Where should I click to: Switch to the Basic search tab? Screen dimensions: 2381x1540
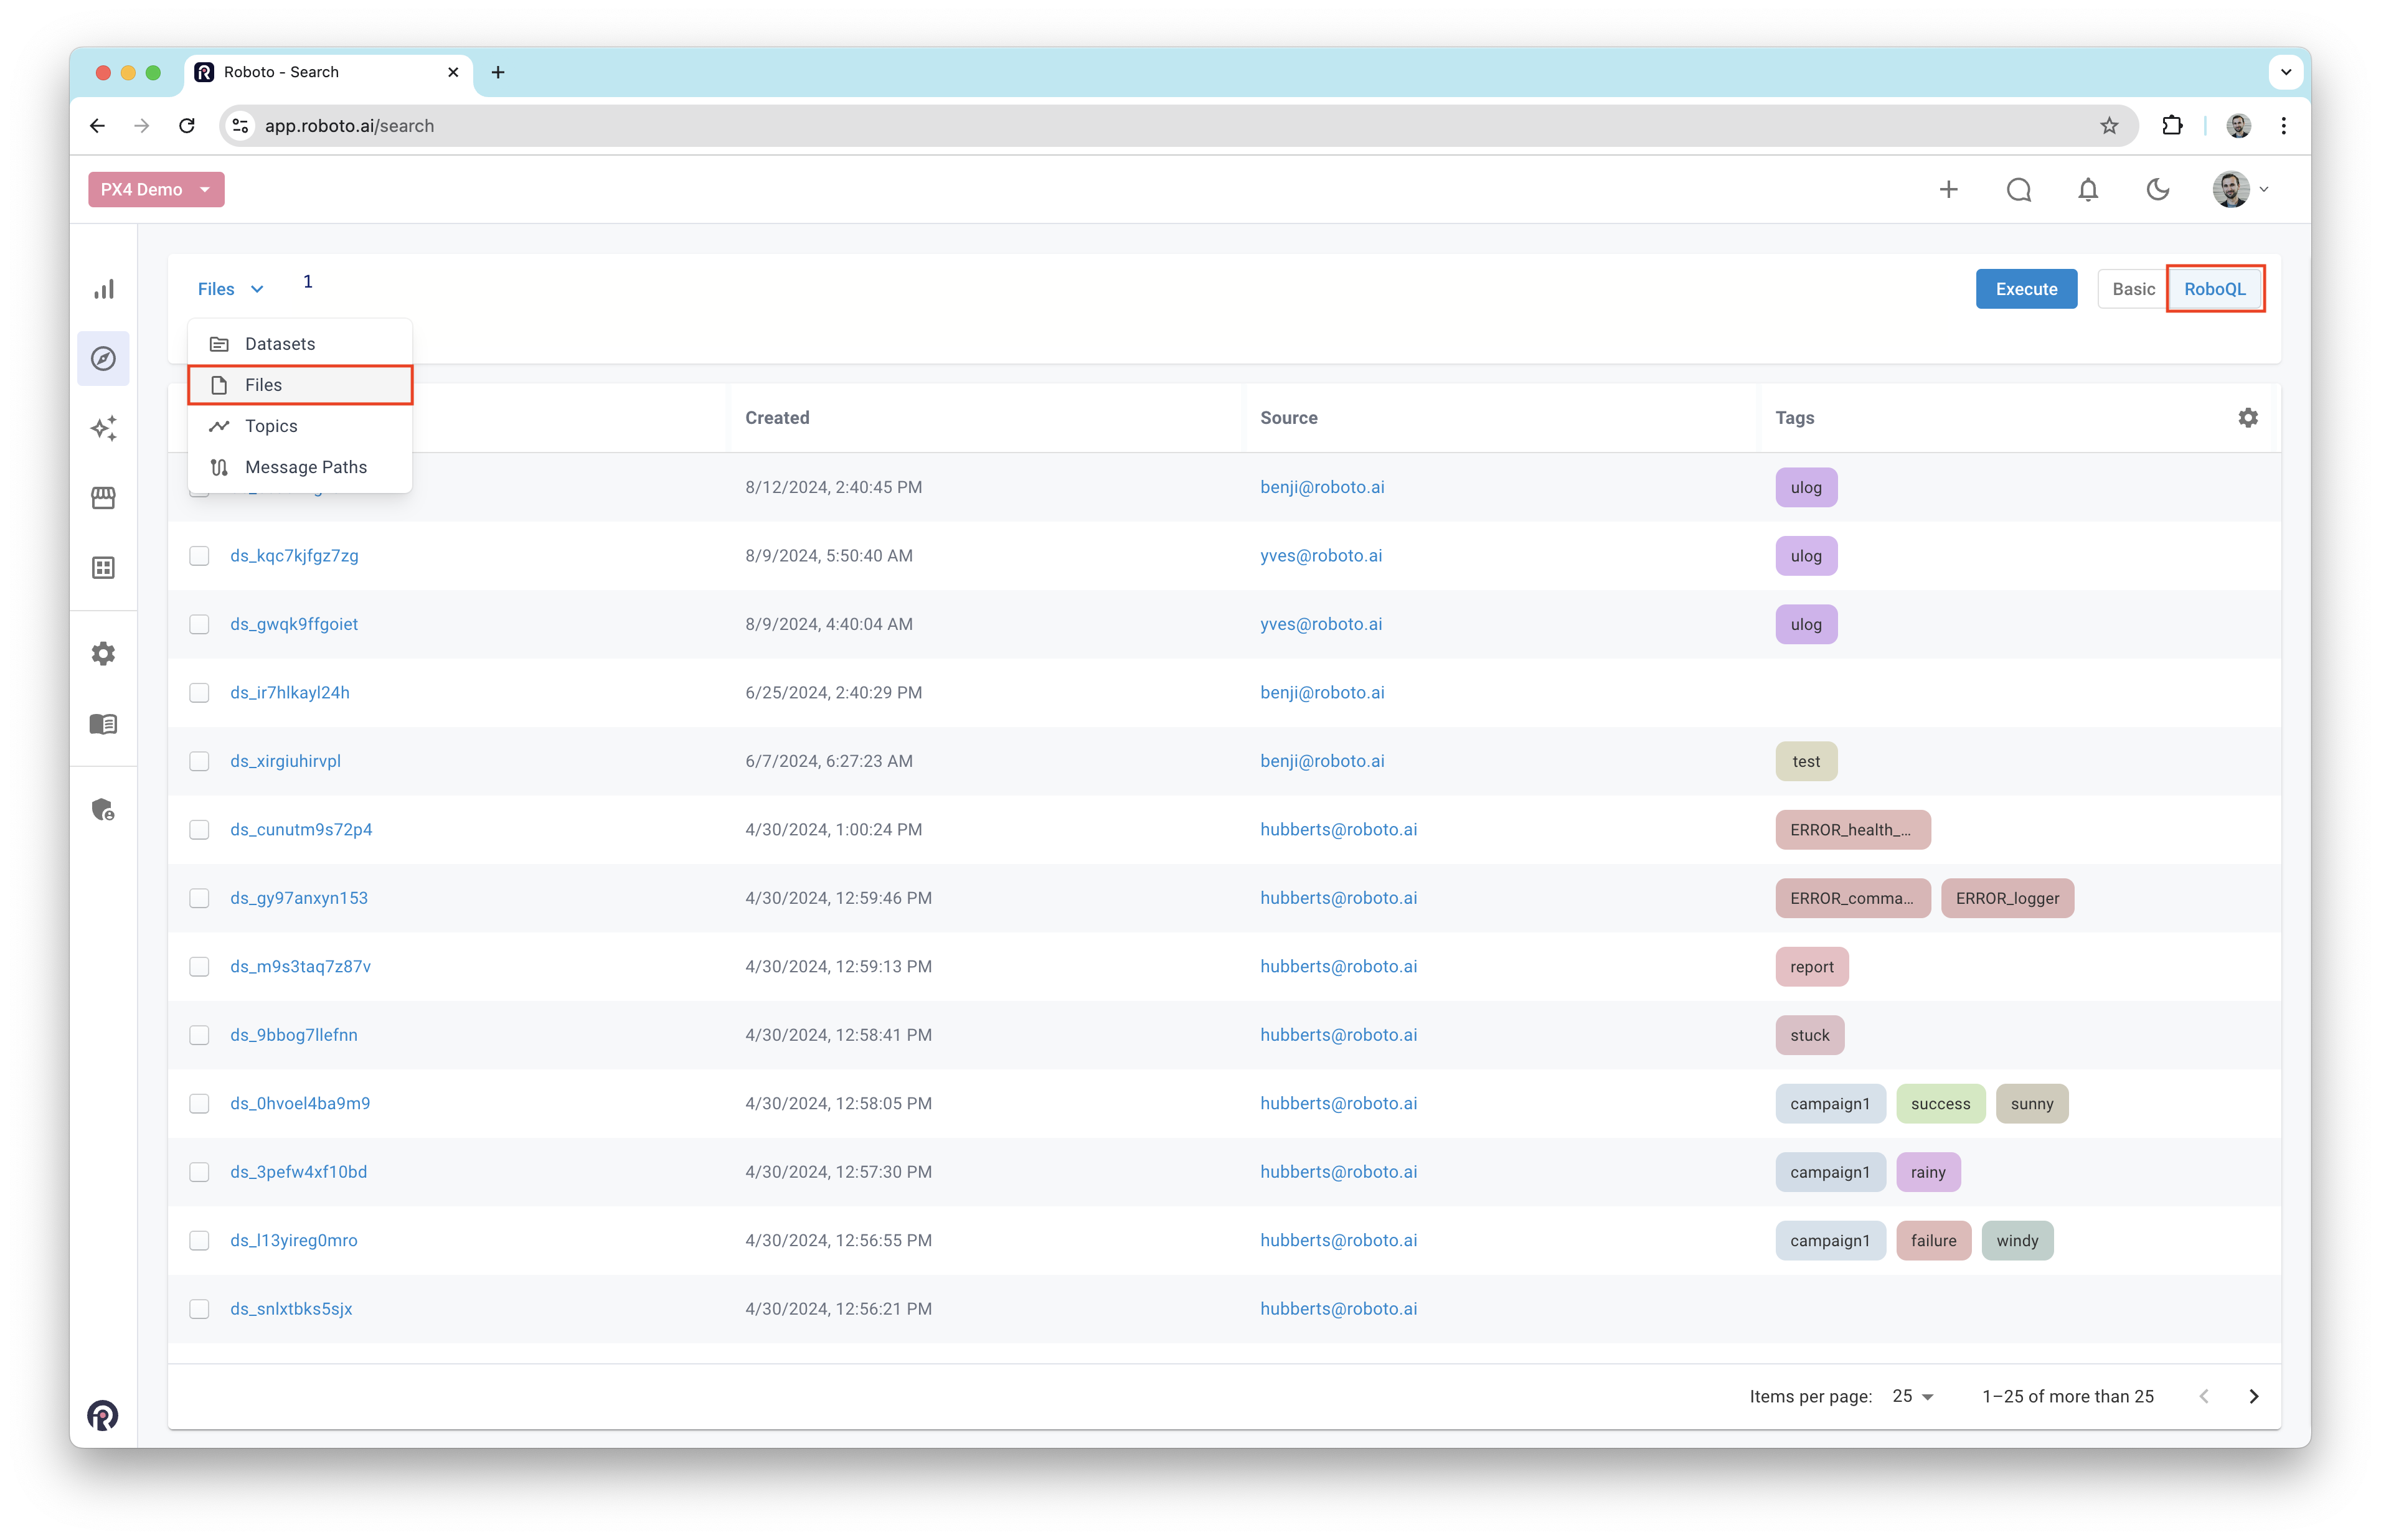click(x=2133, y=289)
